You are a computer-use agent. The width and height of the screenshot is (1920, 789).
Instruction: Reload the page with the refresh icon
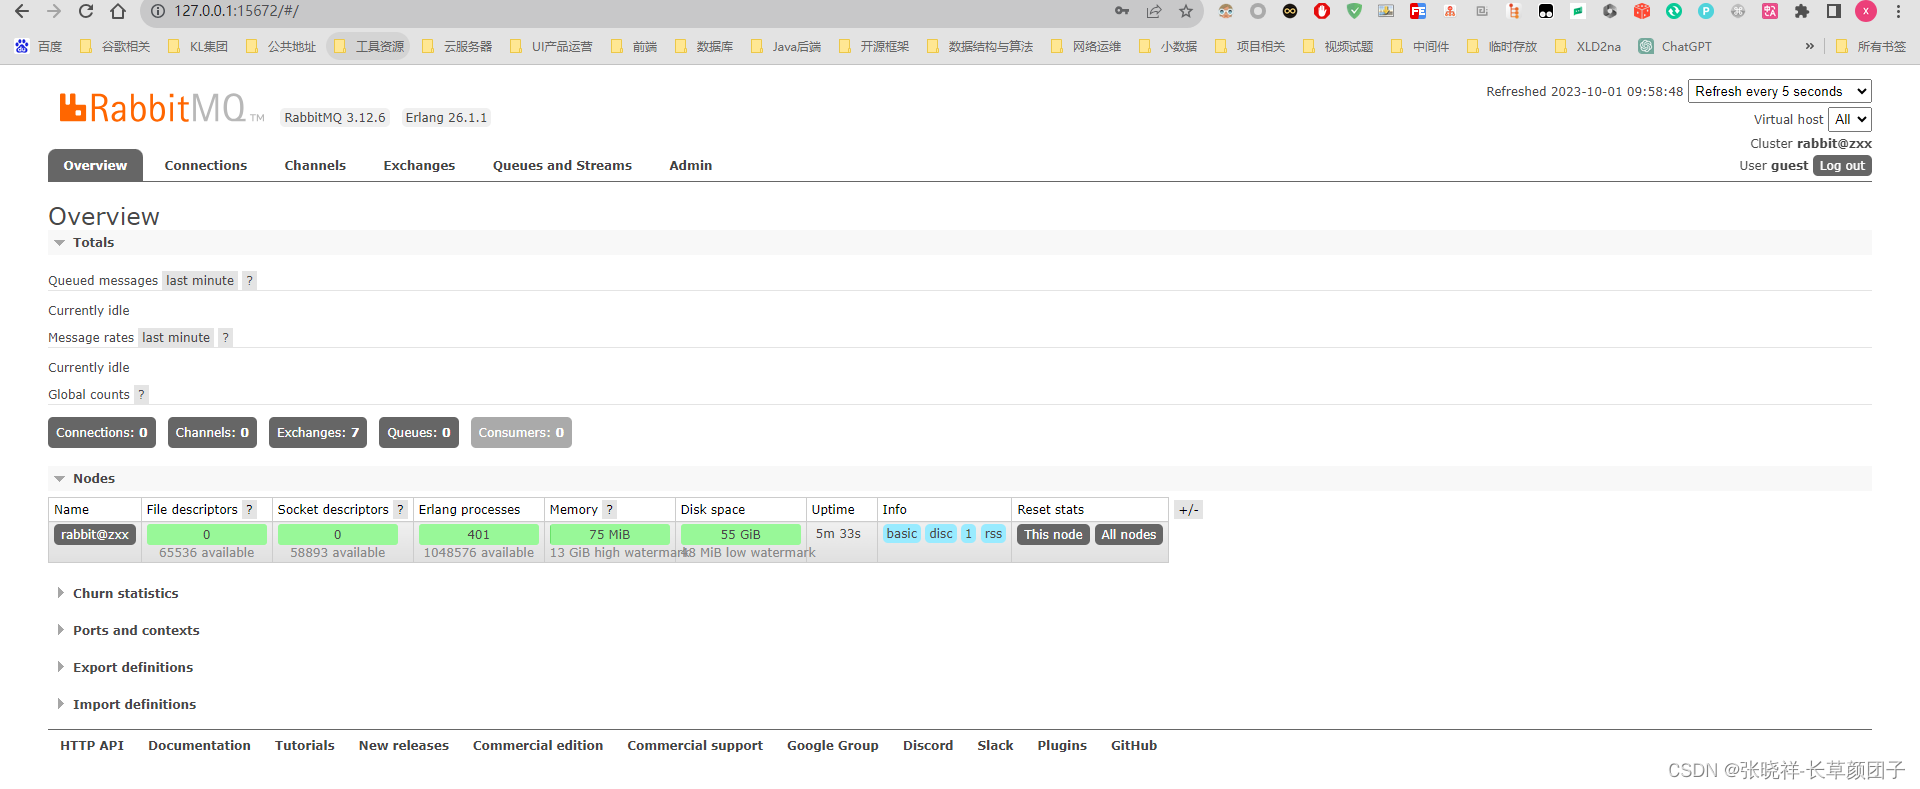pos(86,12)
